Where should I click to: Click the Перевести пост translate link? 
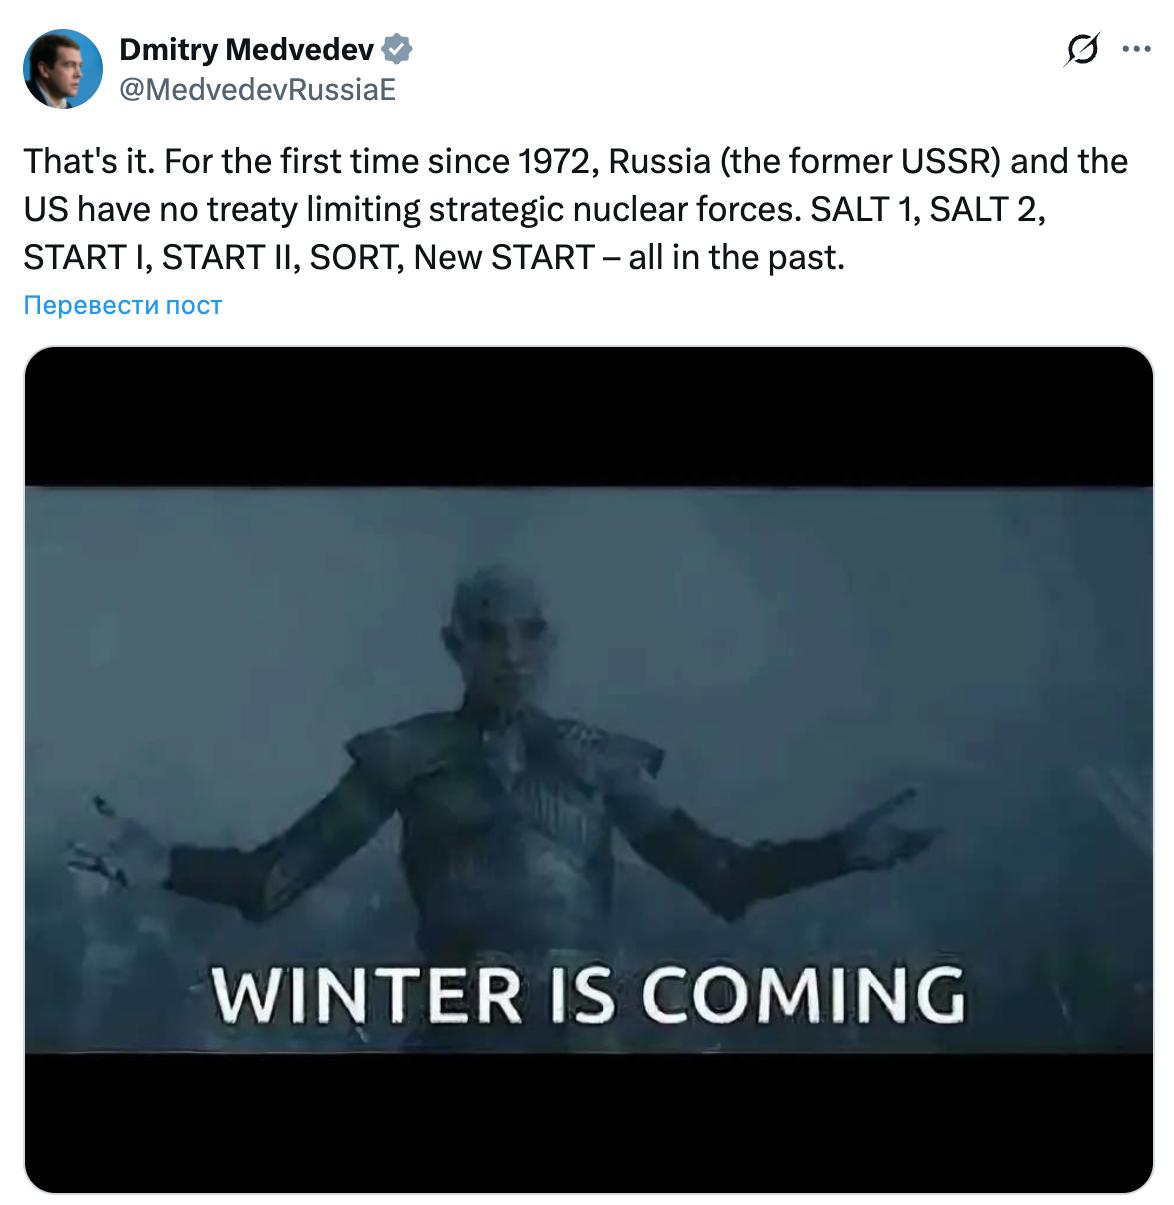click(x=122, y=305)
